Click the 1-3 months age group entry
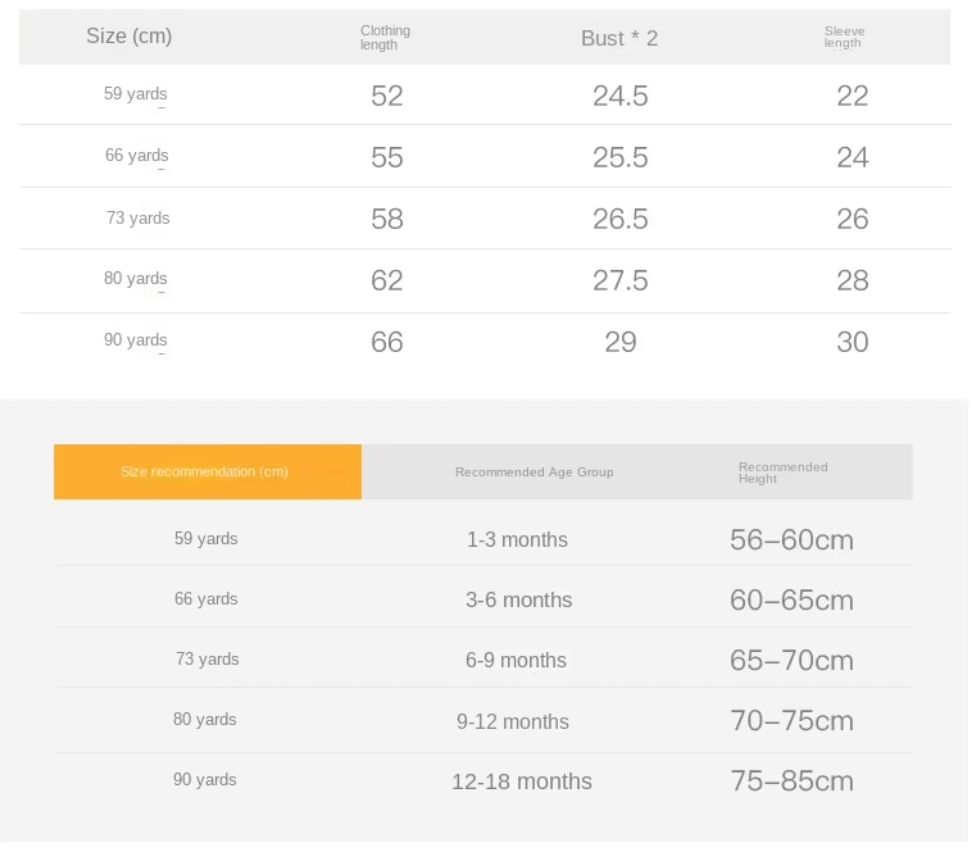The height and width of the screenshot is (848, 972). click(x=517, y=540)
